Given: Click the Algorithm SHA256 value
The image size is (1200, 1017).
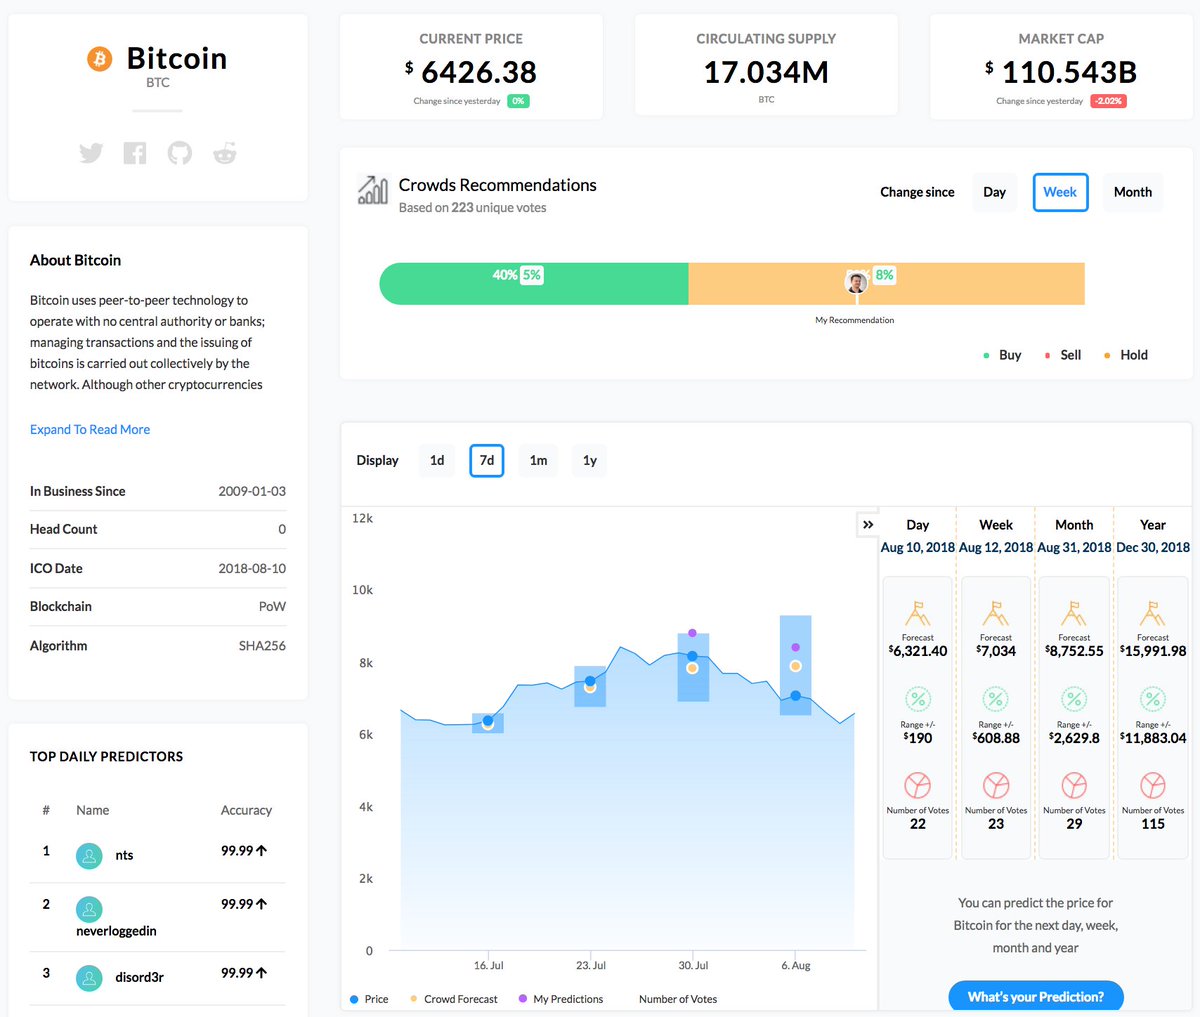Looking at the screenshot, I should pyautogui.click(x=262, y=646).
